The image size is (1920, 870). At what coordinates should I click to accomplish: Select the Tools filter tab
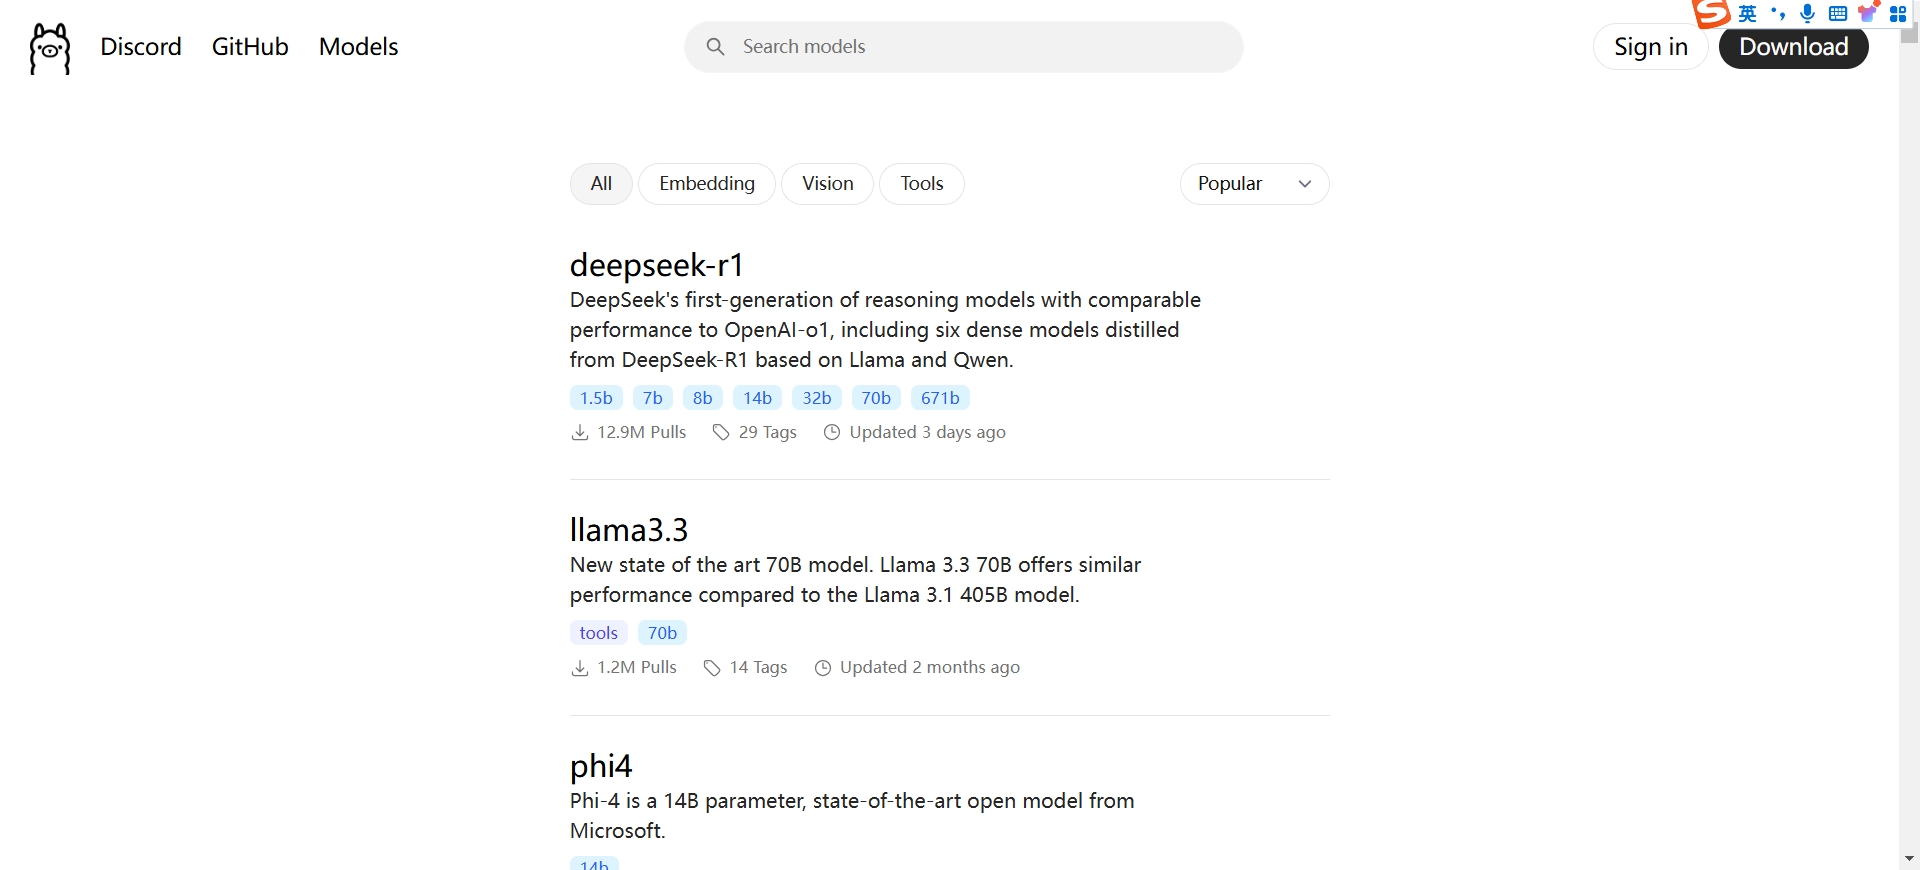coord(921,184)
